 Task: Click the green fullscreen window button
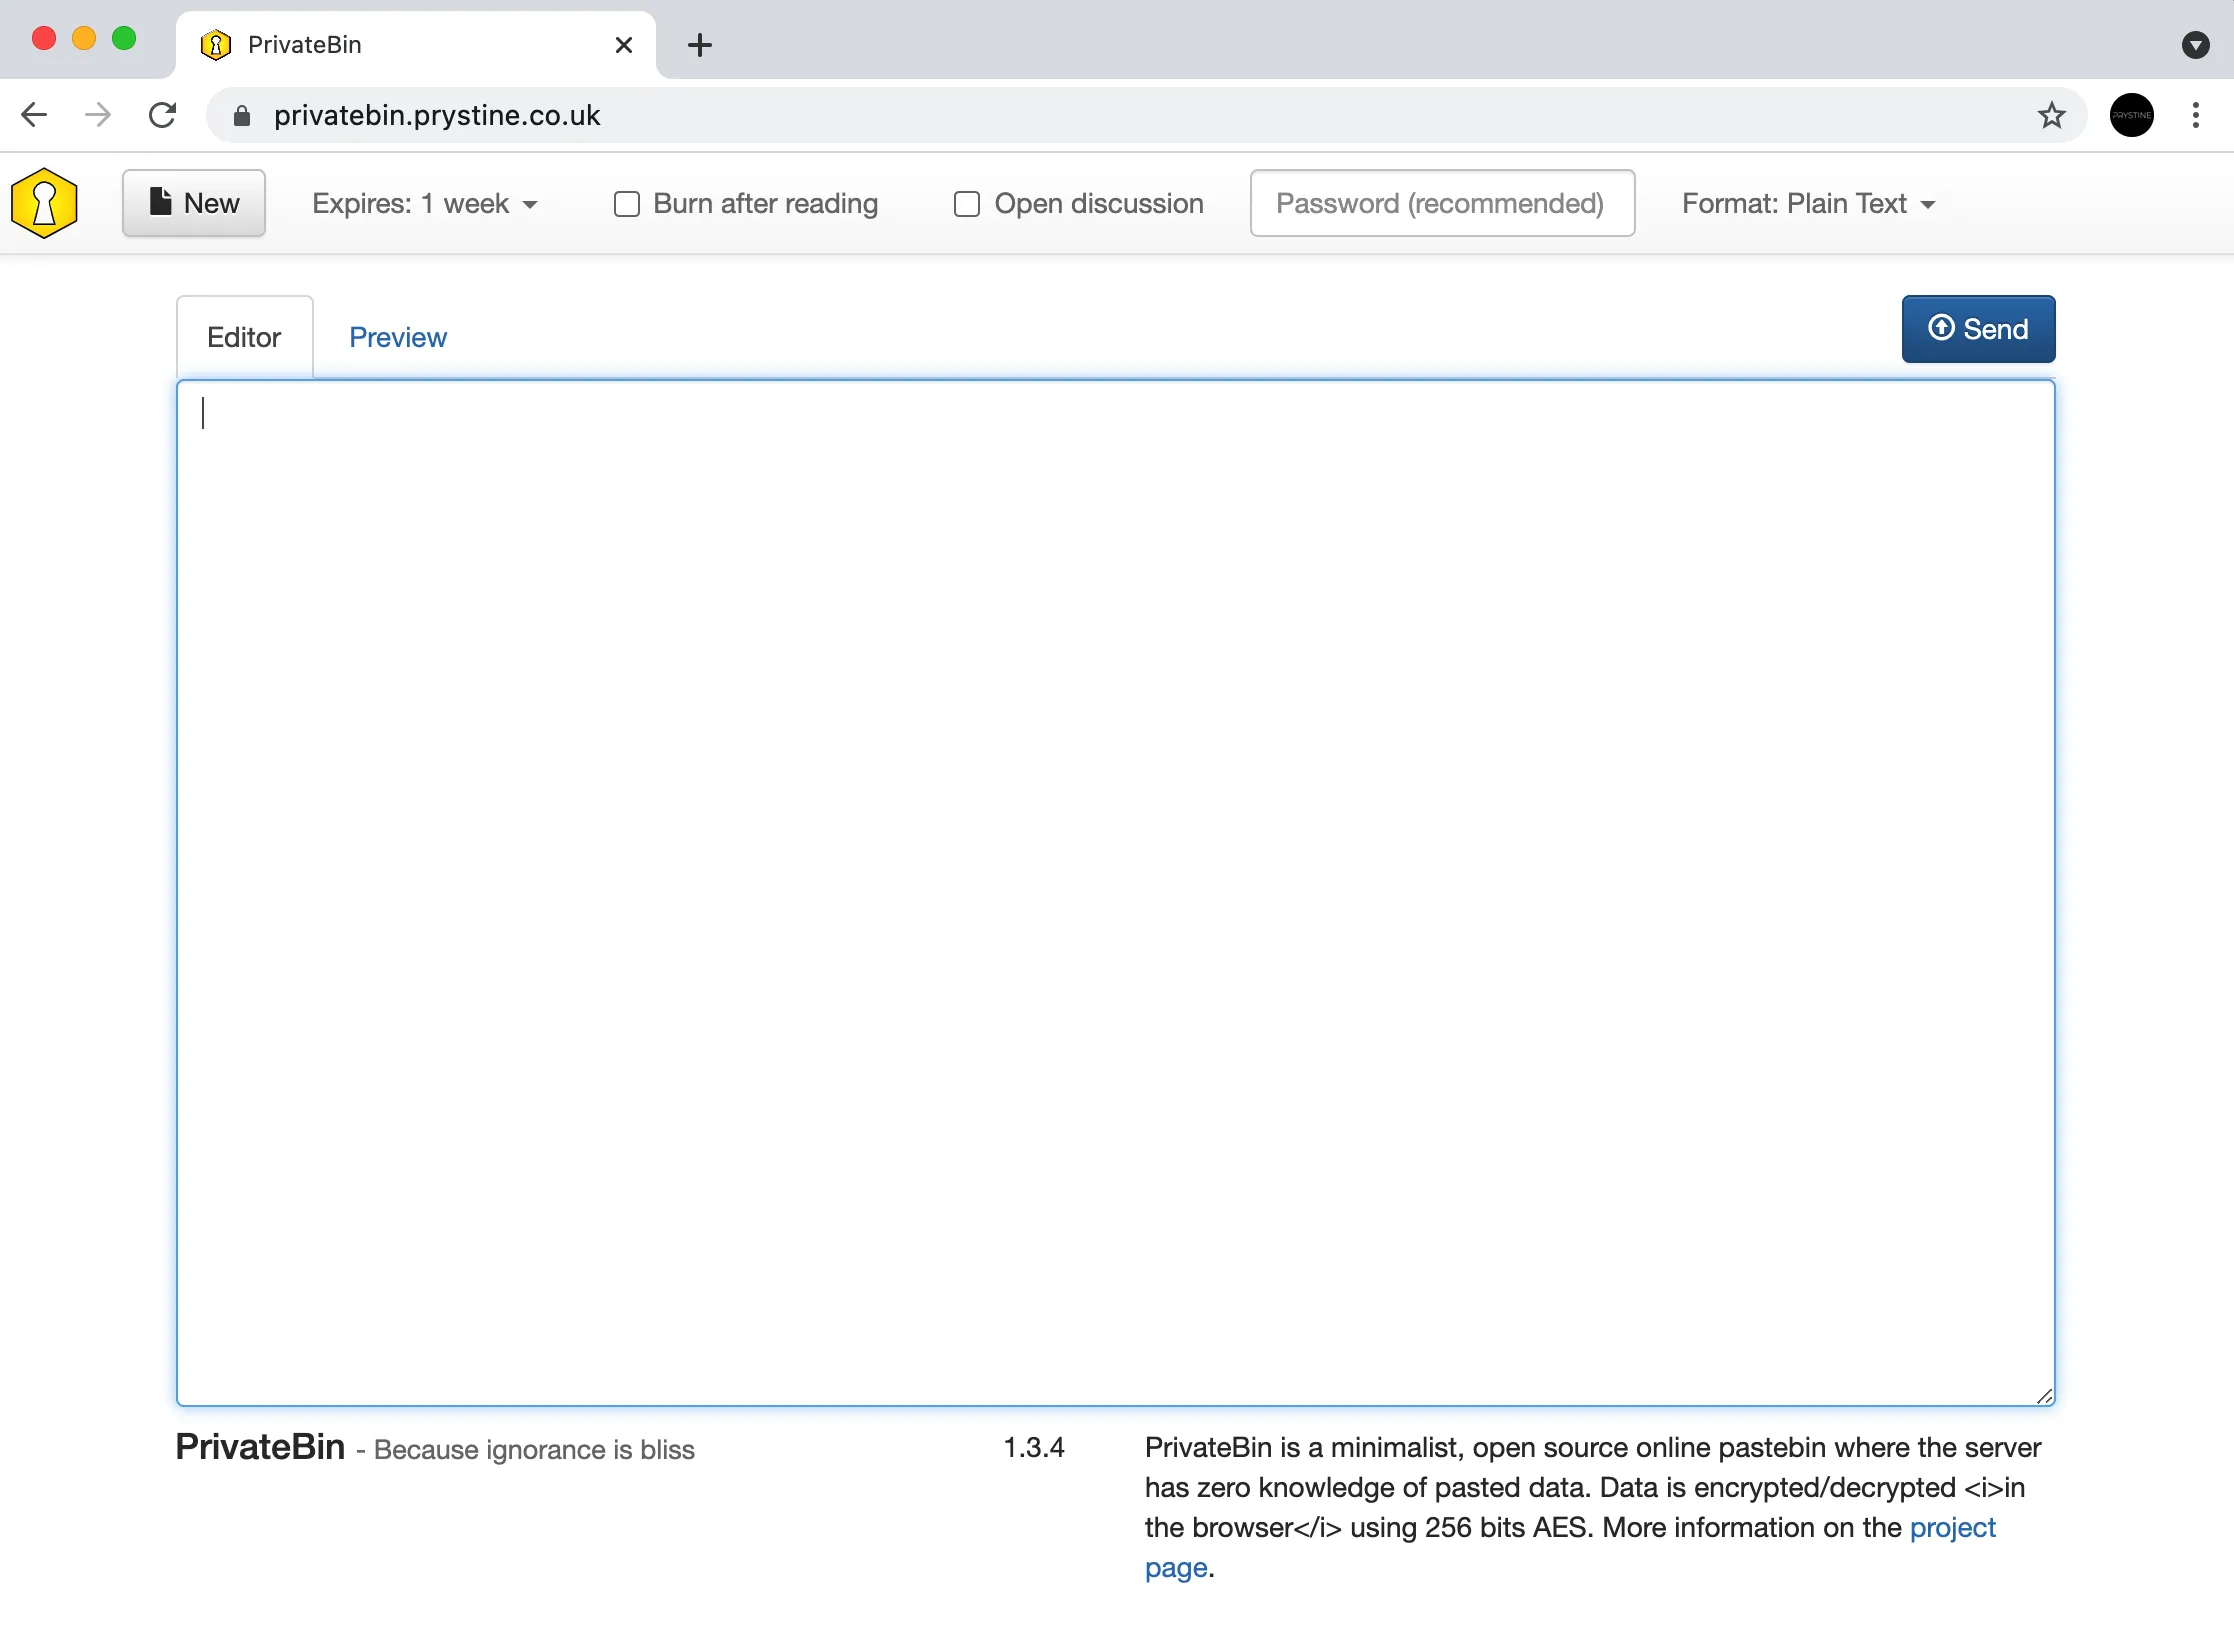pyautogui.click(x=124, y=39)
